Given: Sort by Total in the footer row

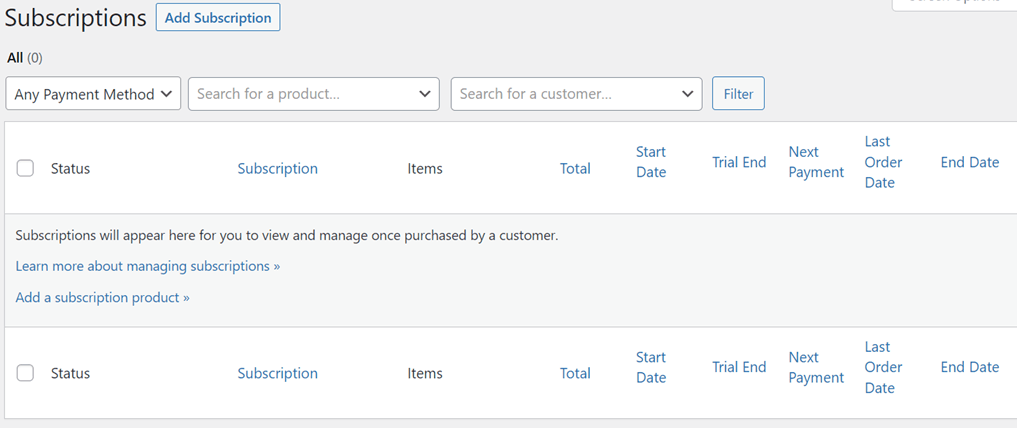Looking at the screenshot, I should pyautogui.click(x=575, y=373).
